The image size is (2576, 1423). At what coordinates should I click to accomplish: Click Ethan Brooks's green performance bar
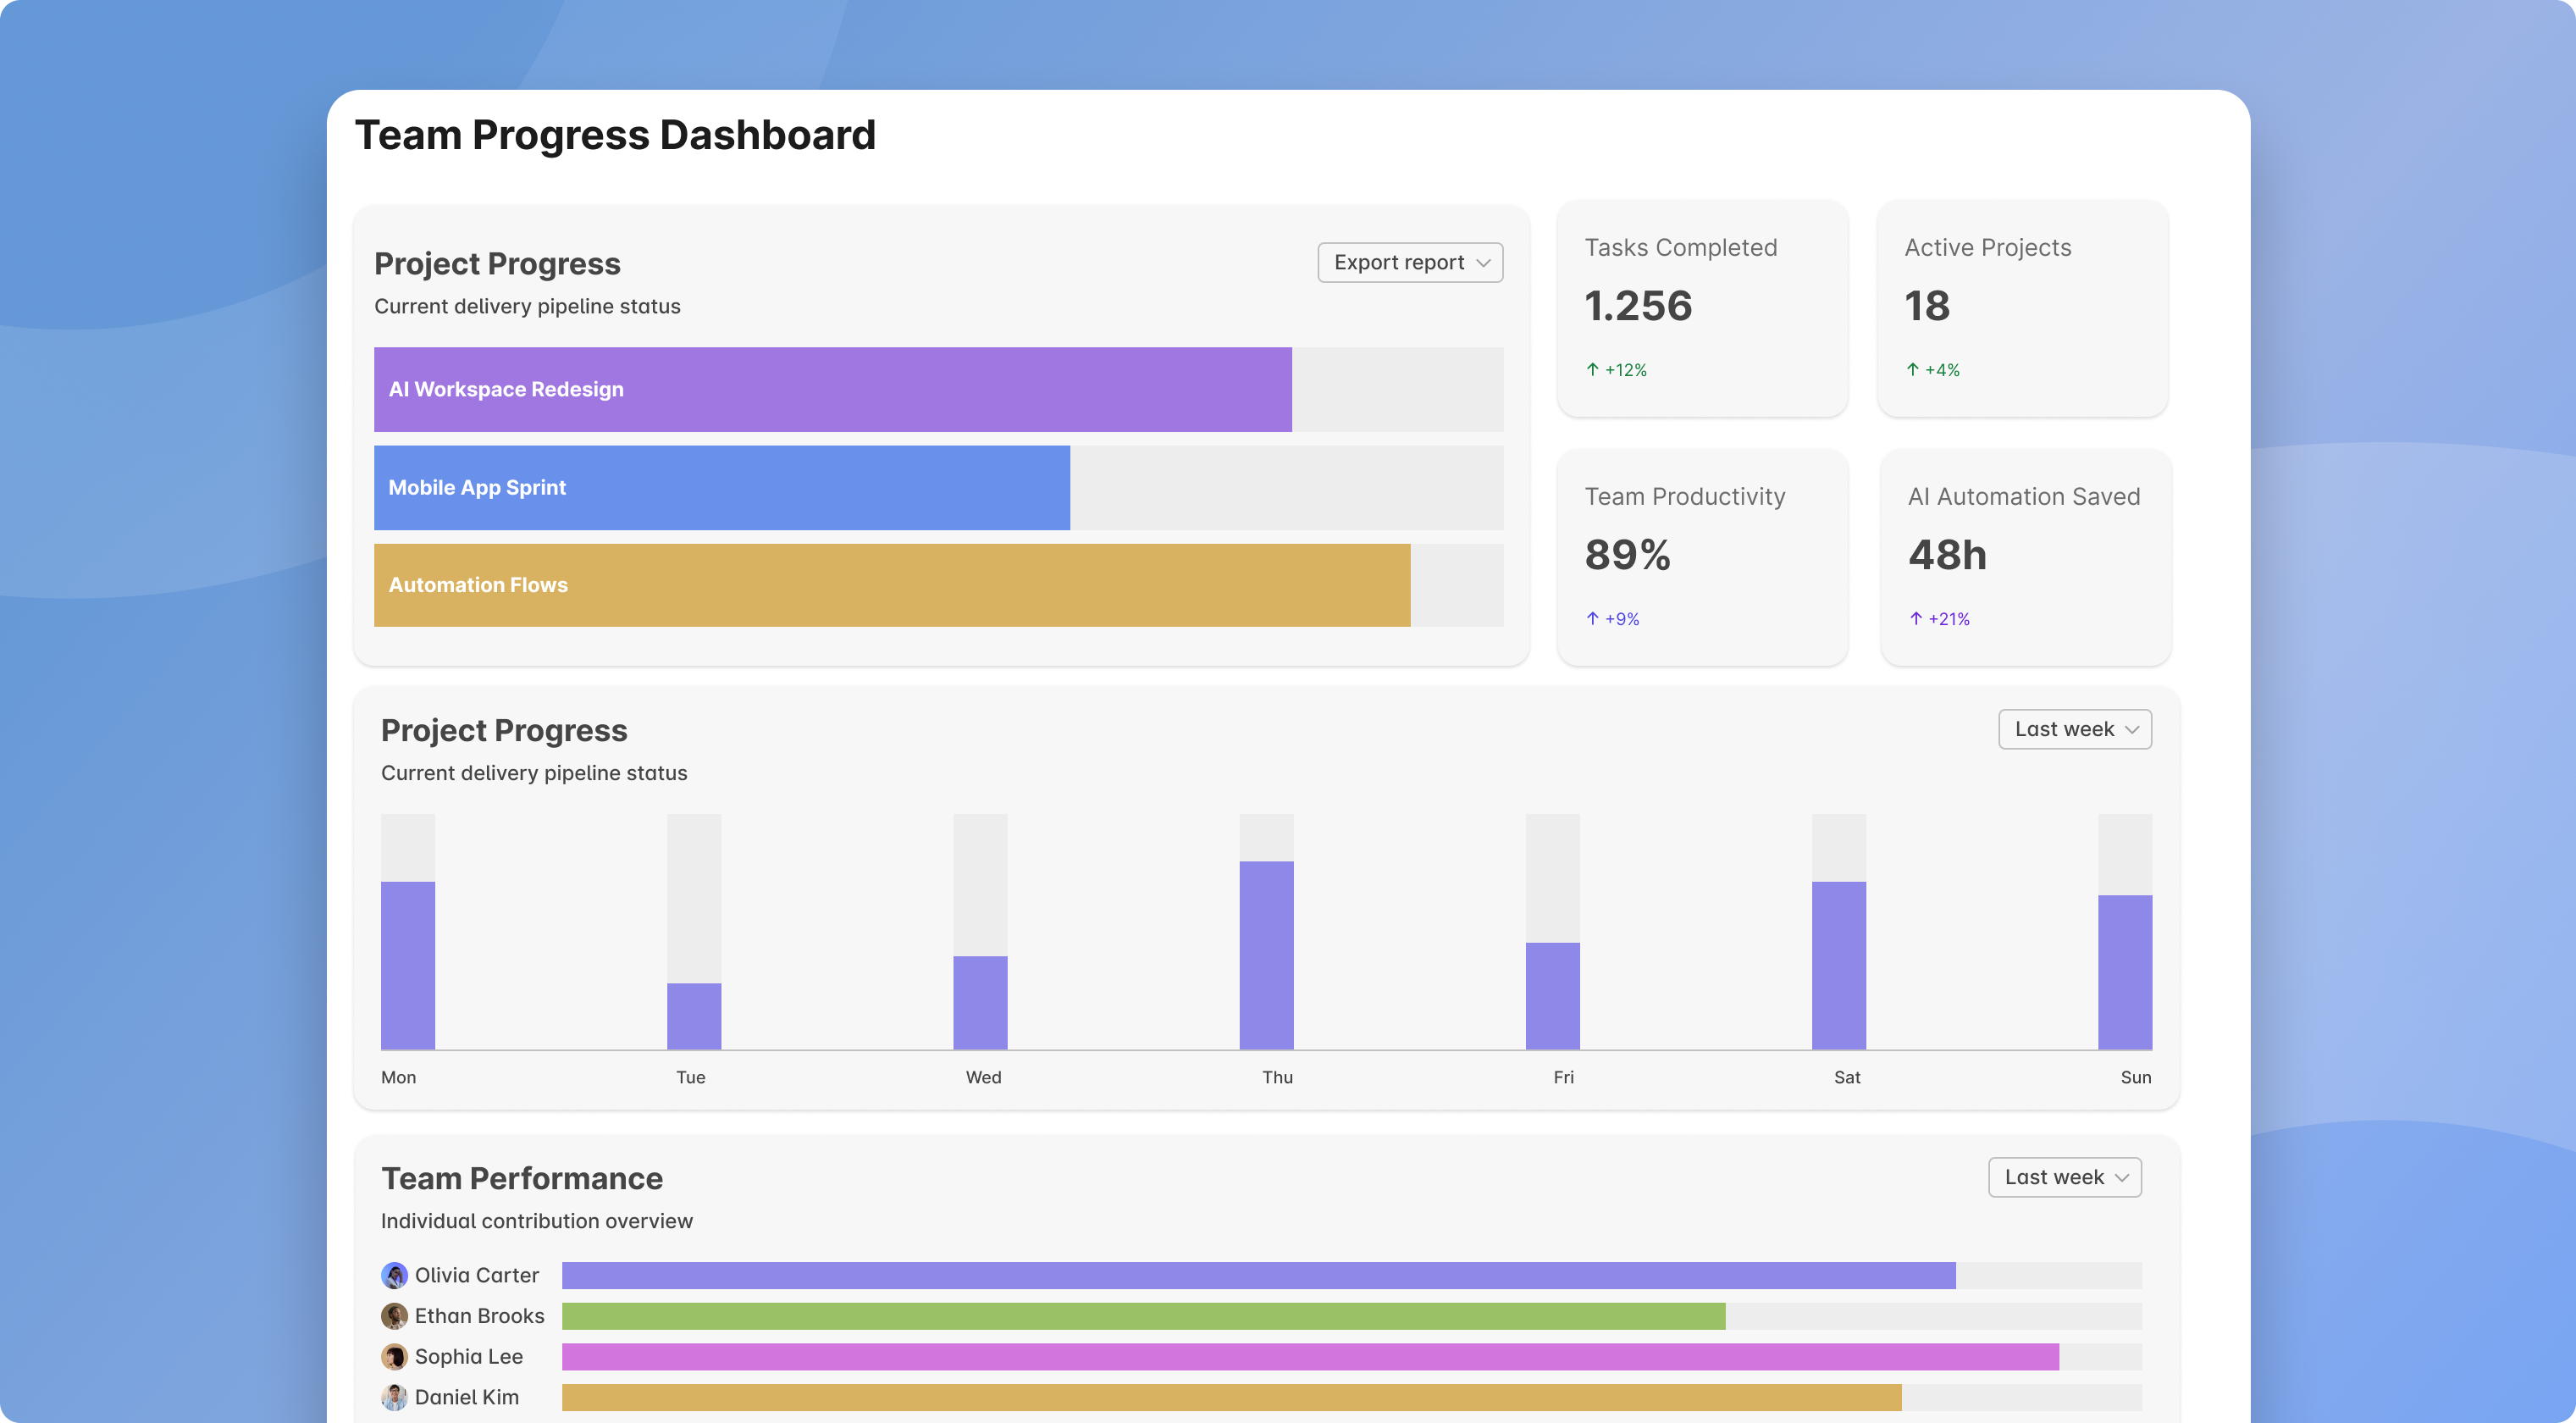(1143, 1316)
